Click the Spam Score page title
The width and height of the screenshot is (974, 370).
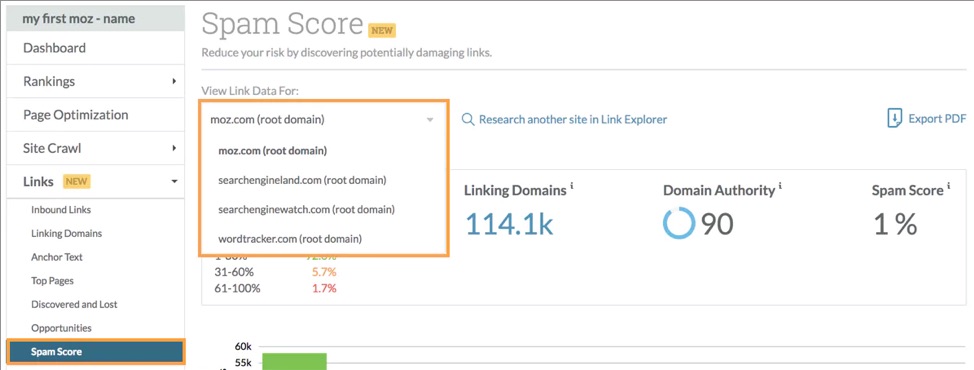(x=283, y=25)
